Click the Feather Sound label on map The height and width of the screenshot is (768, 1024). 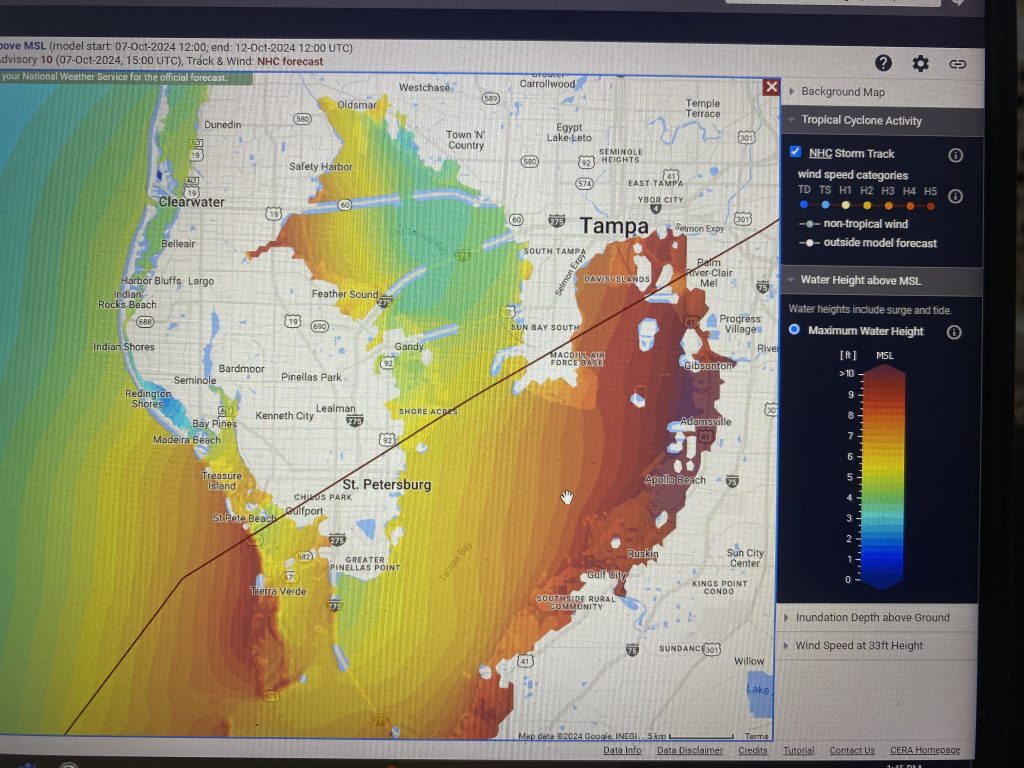[345, 295]
